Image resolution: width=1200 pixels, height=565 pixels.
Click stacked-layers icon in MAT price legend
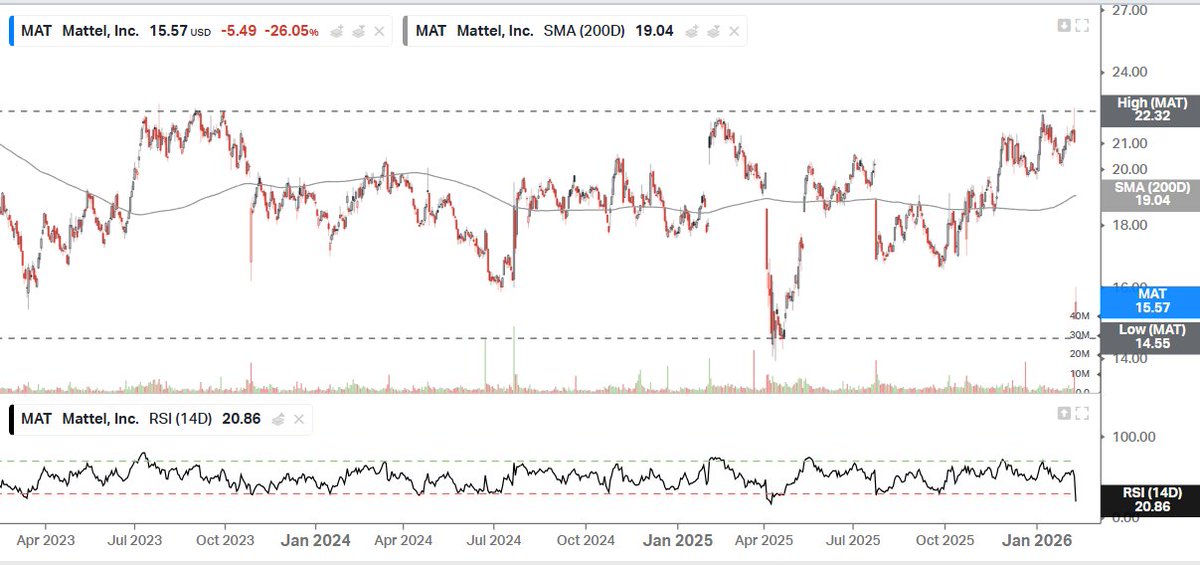(358, 31)
